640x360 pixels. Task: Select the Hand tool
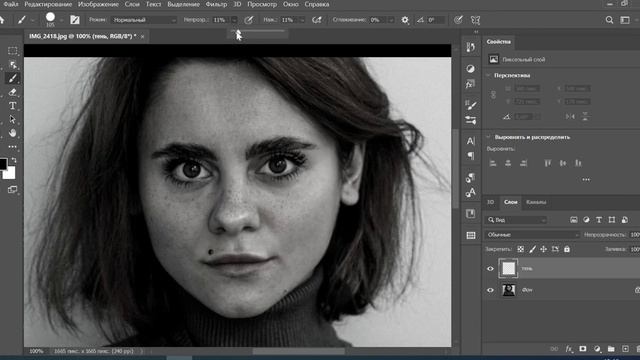(x=13, y=133)
